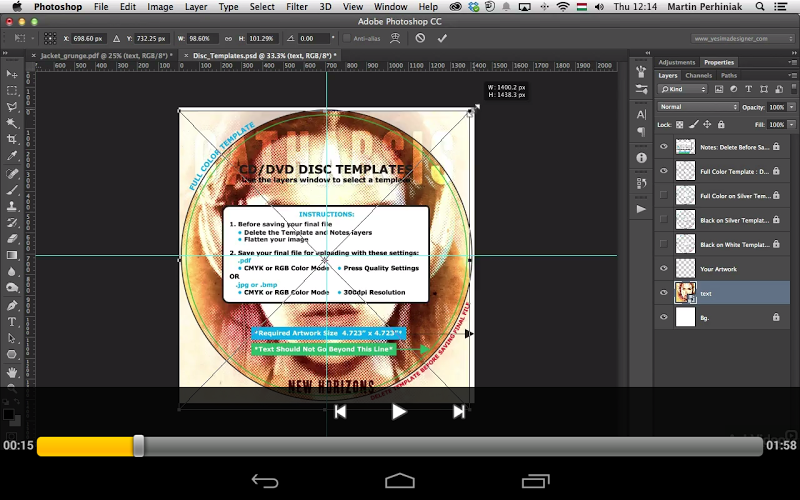Select the Move tool
The width and height of the screenshot is (800, 500).
point(12,74)
